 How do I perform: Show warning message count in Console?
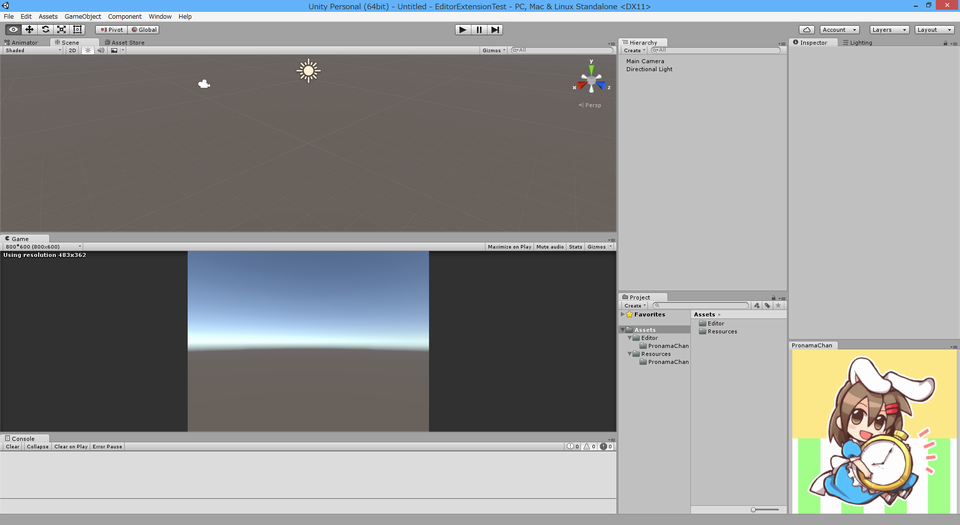[589, 447]
